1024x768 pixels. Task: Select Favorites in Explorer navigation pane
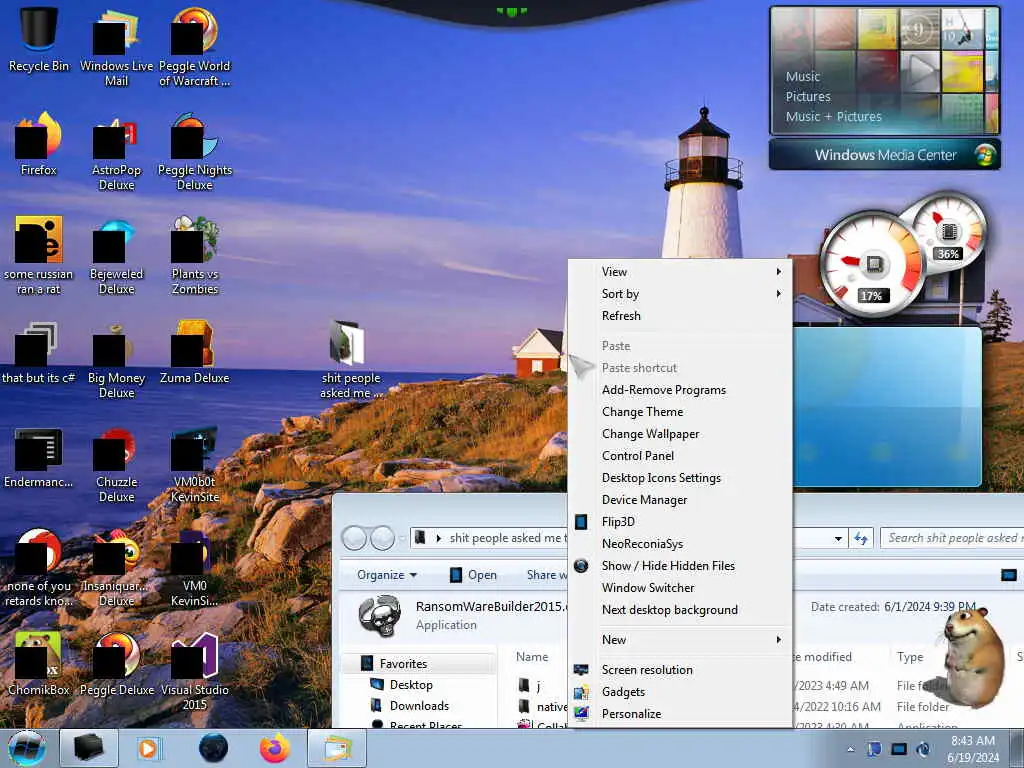(x=418, y=664)
